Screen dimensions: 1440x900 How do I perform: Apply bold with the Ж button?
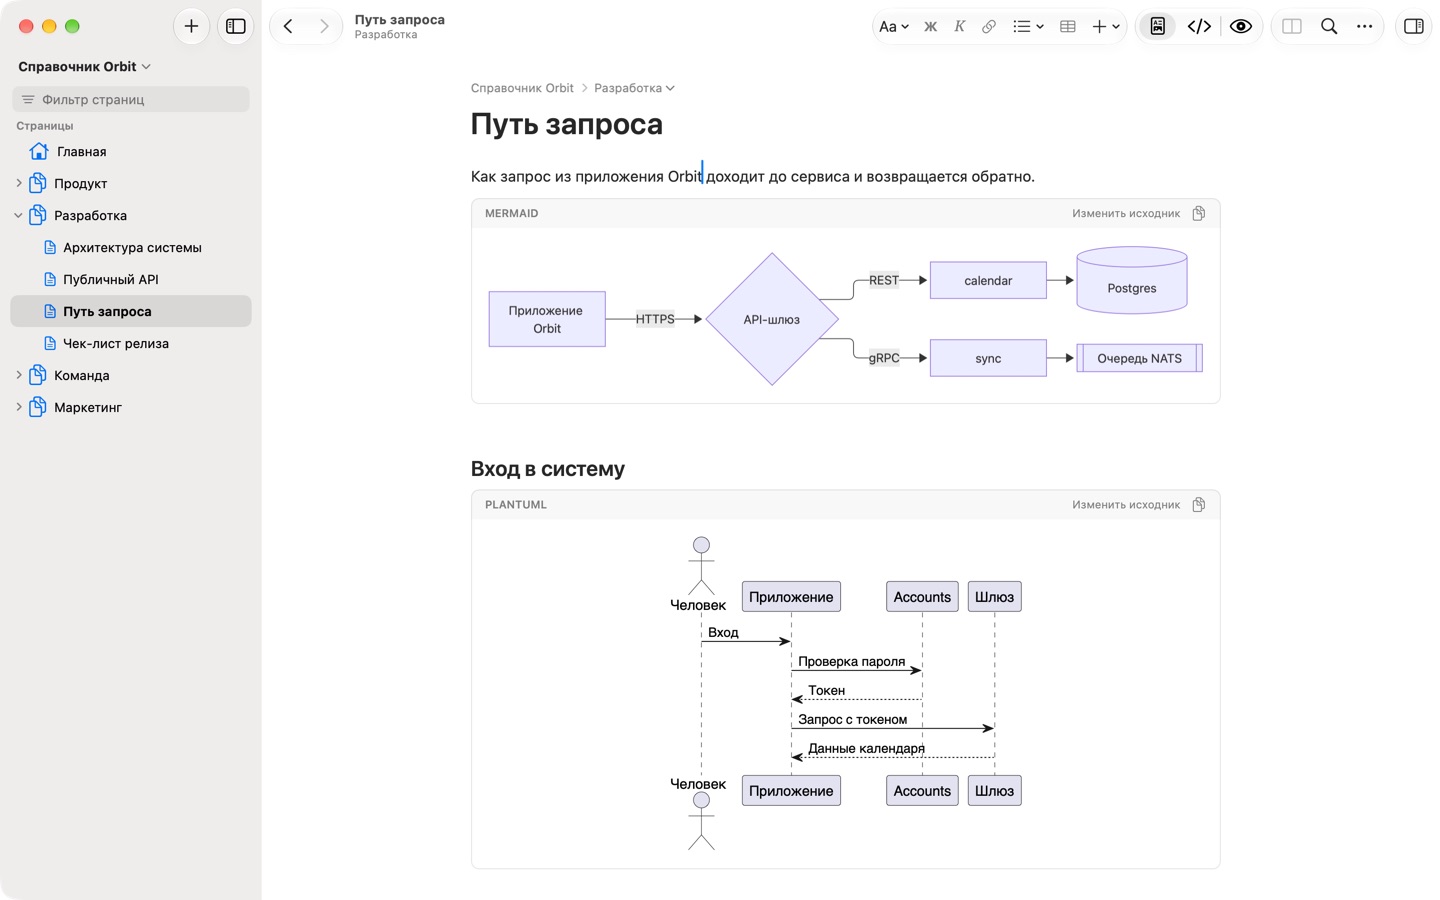930,27
